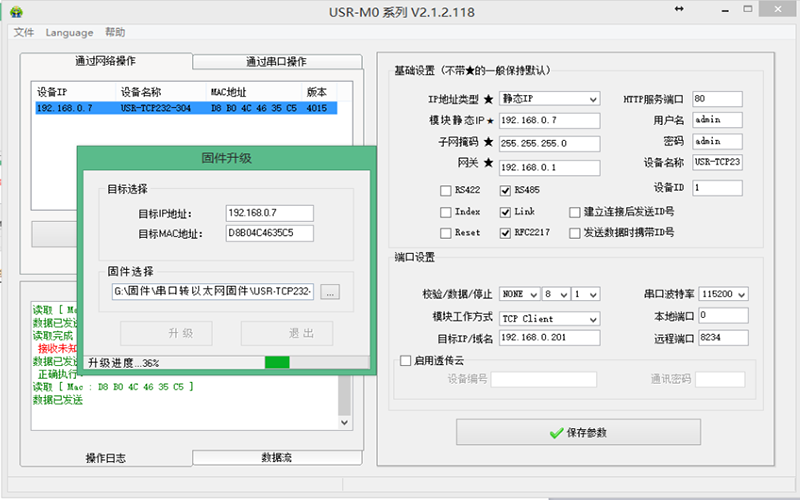800x500 pixels.
Task: Expand the 串口波特率 baud rate dropdown
Action: point(740,294)
